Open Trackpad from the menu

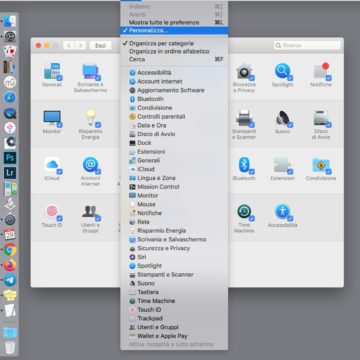[174, 318]
